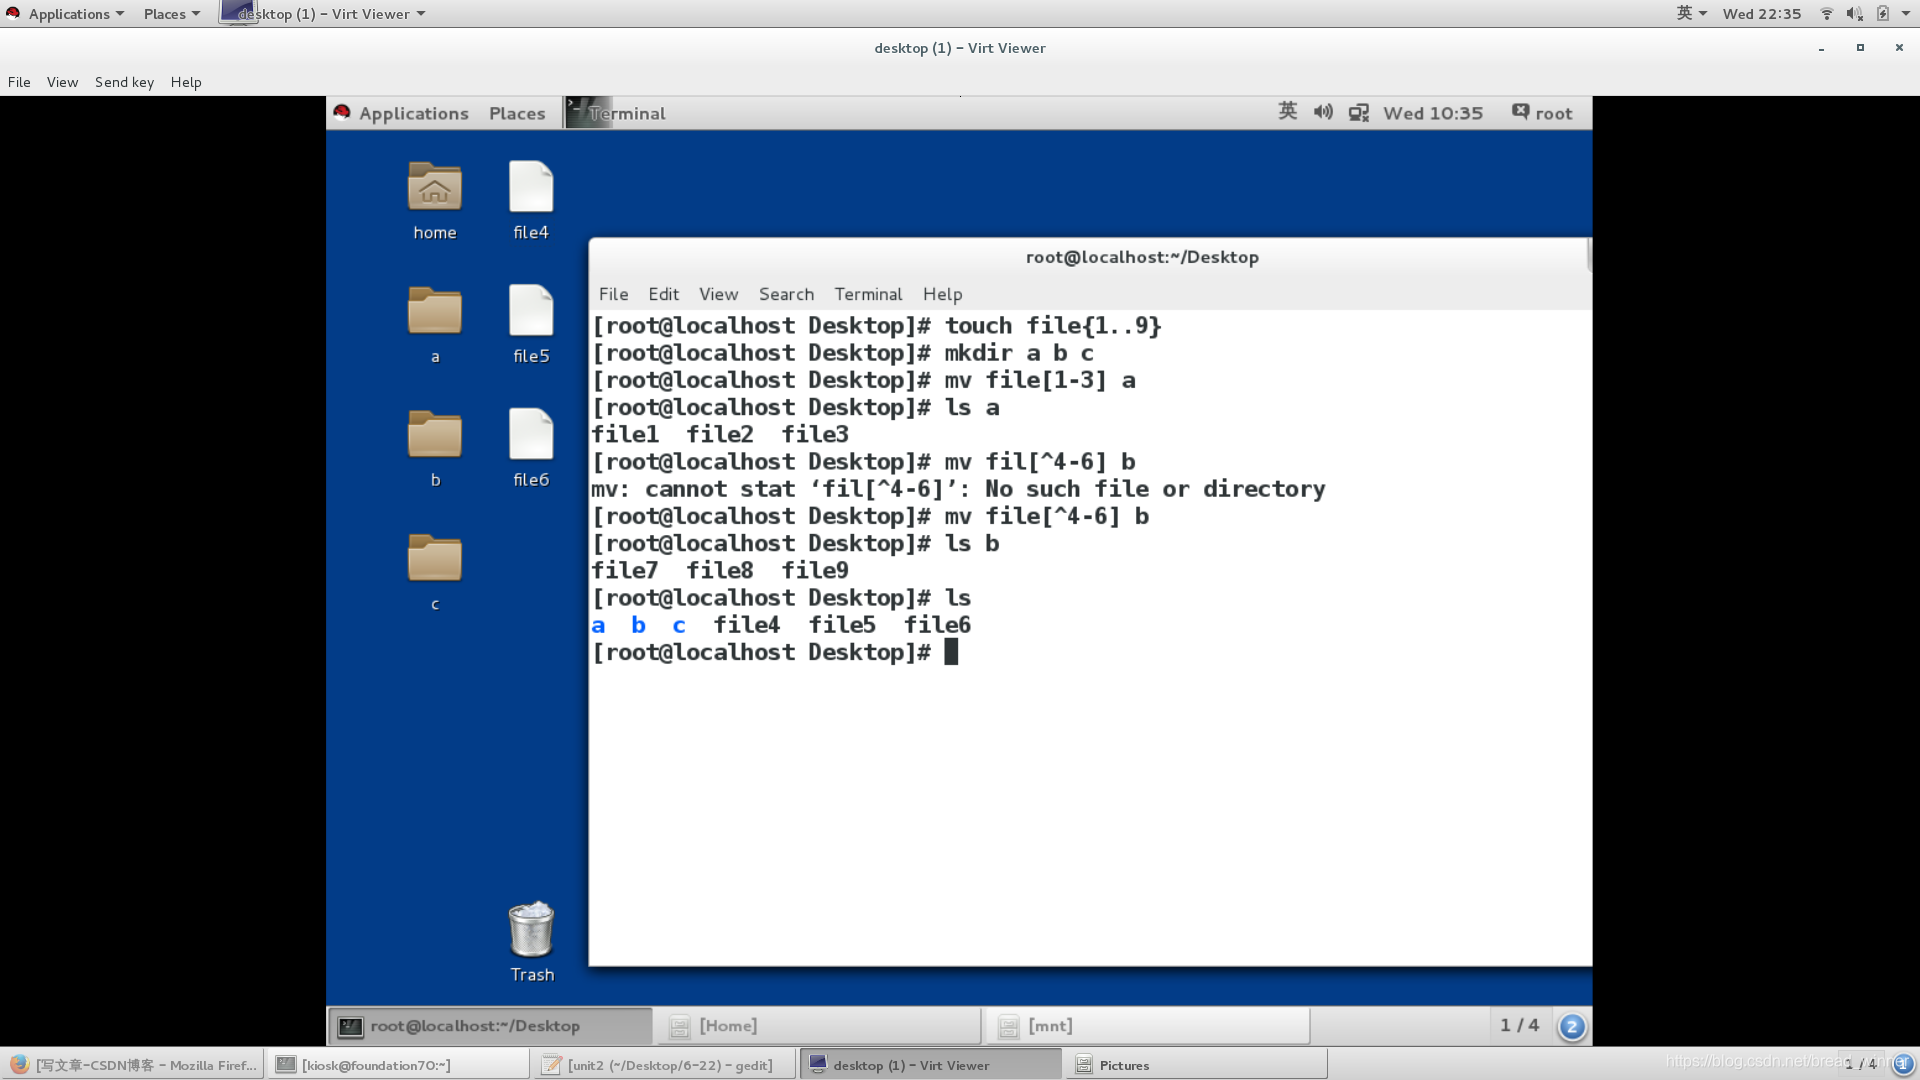1920x1080 pixels.
Task: Open terminal Edit menu
Action: (663, 294)
